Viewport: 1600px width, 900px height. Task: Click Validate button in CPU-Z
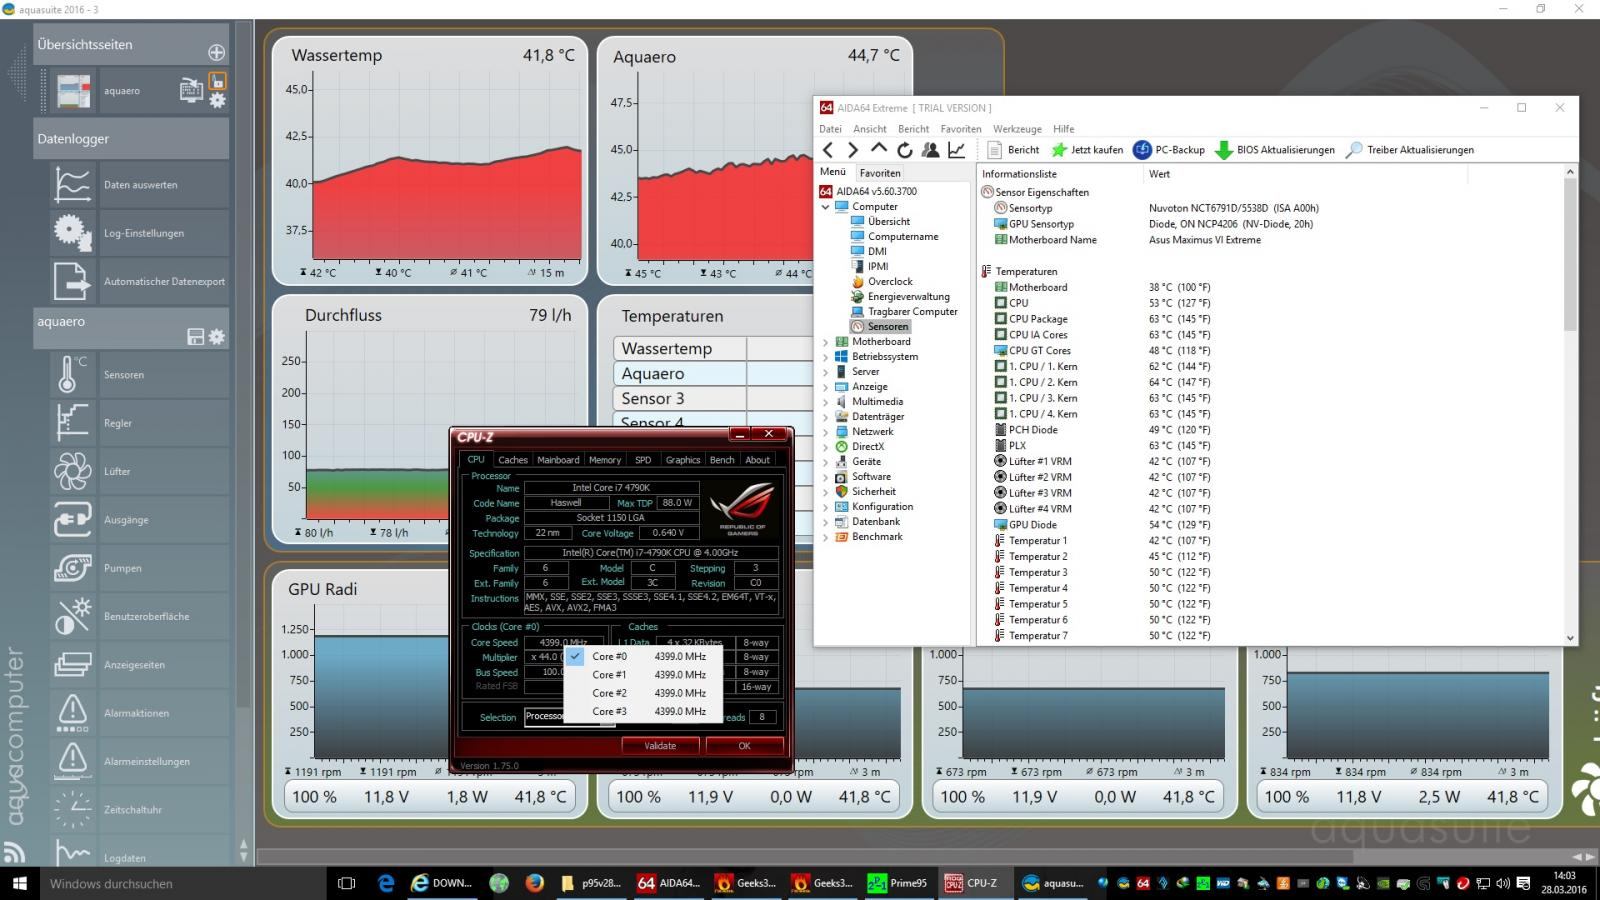tap(660, 746)
